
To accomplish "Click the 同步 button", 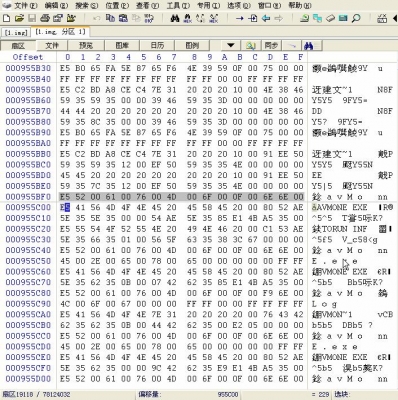I will point(271,45).
